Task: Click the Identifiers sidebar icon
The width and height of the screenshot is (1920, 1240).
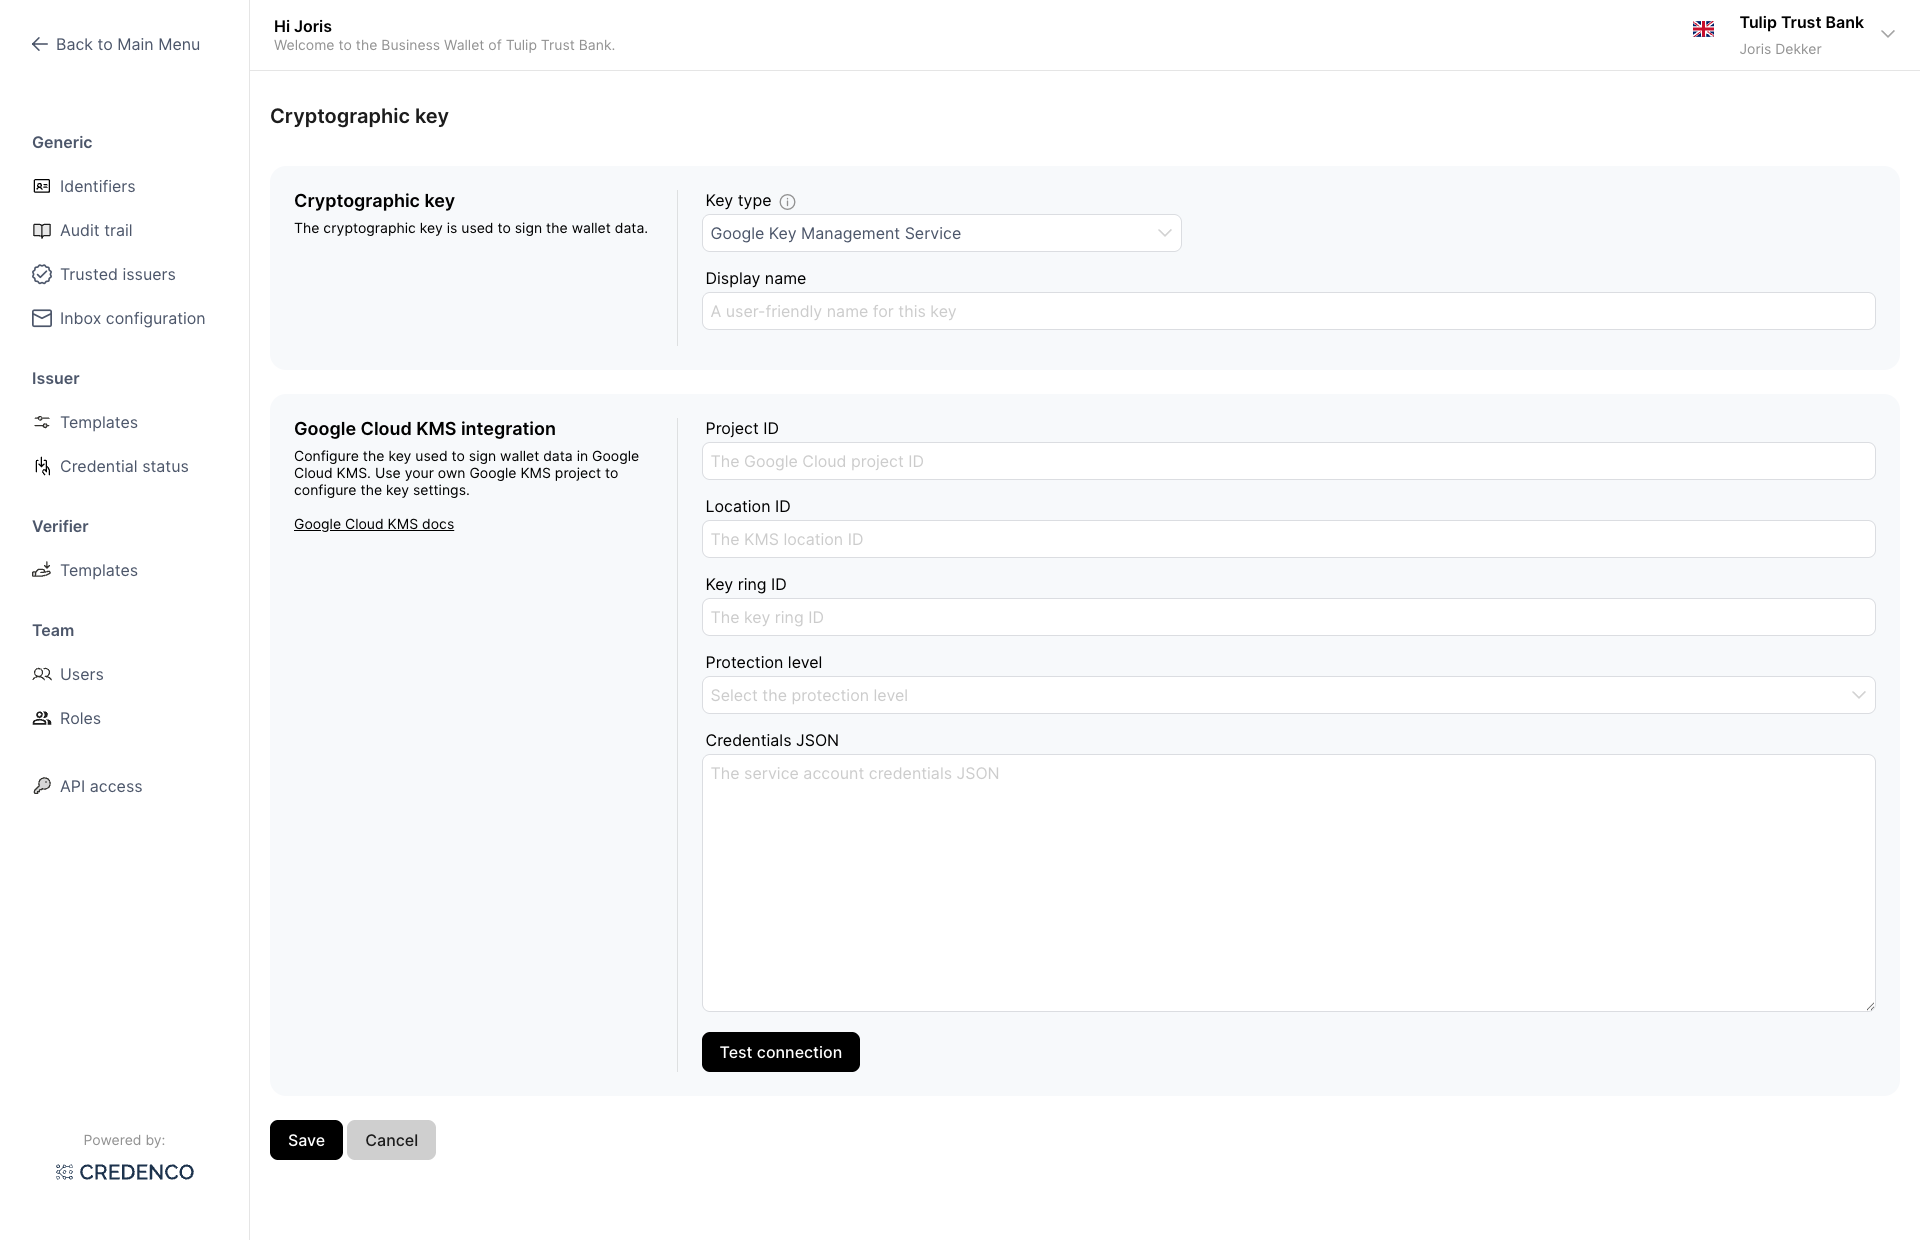Action: pyautogui.click(x=42, y=186)
